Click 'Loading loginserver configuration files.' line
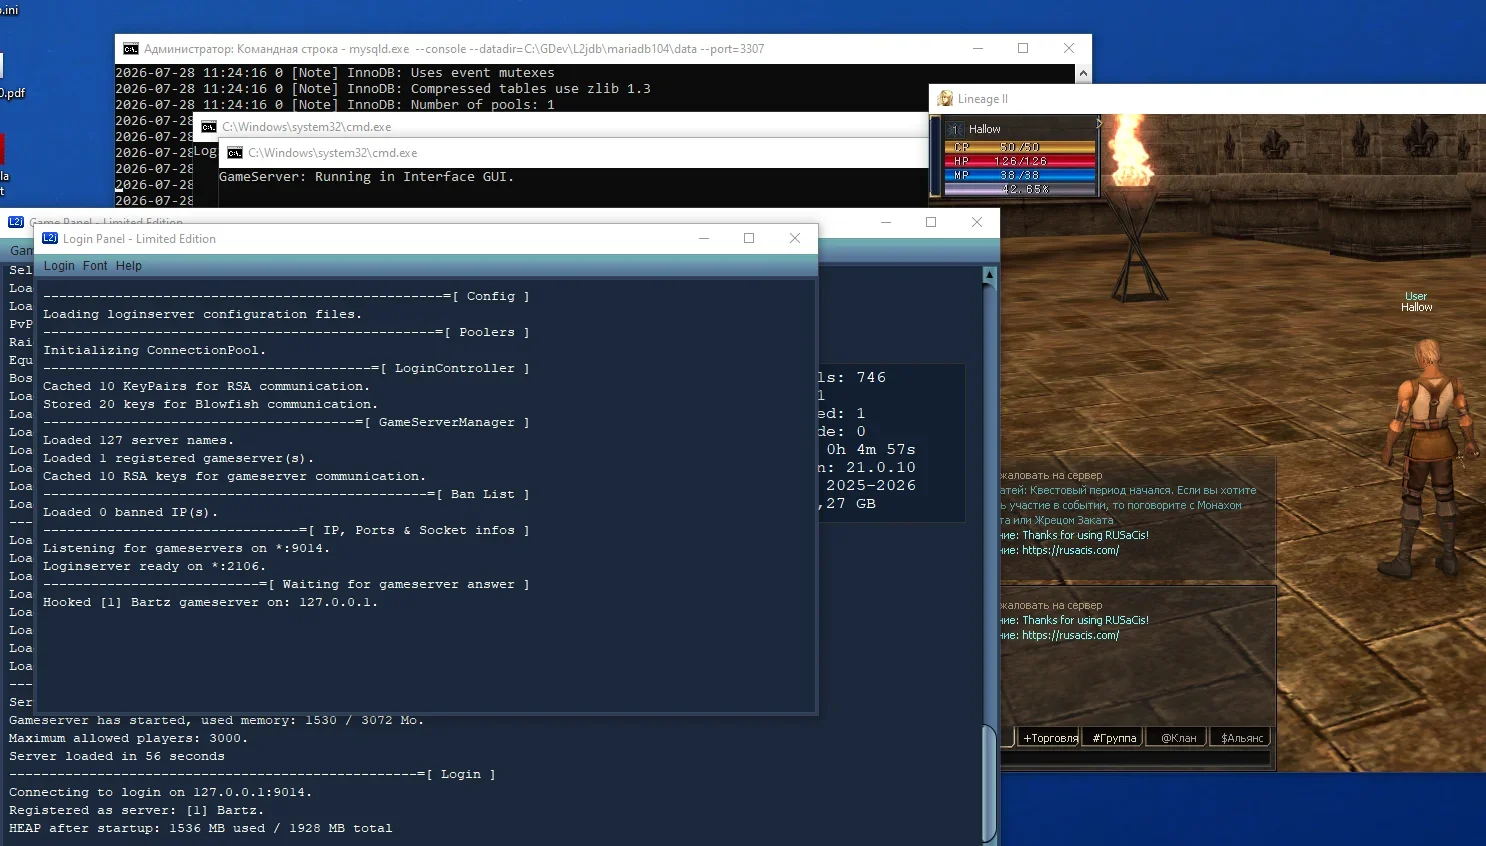This screenshot has height=846, width=1486. point(203,315)
